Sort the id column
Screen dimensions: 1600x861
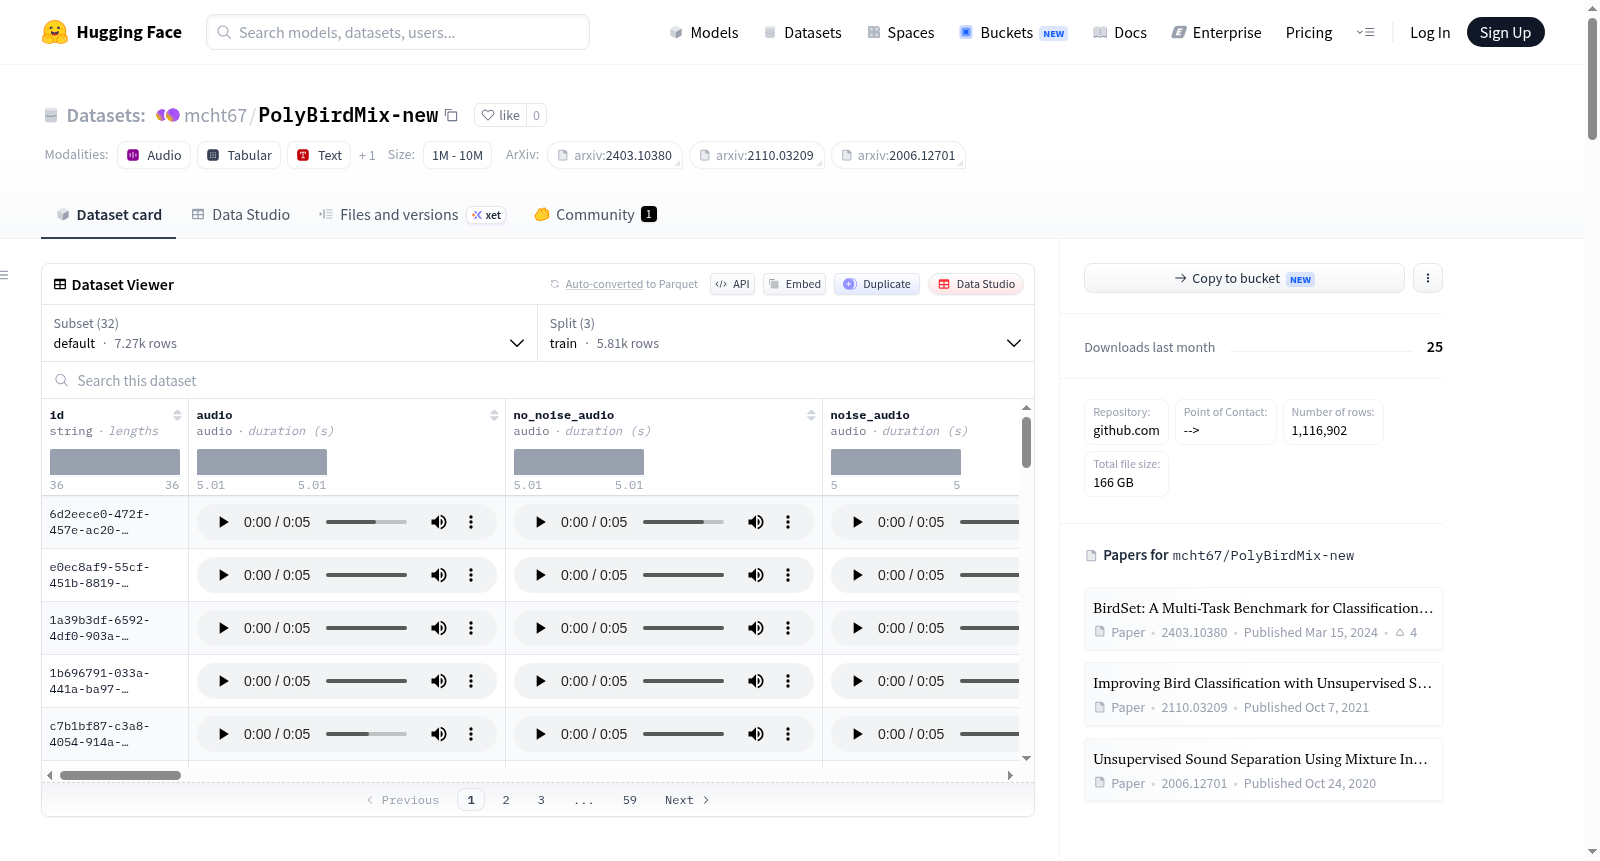click(x=177, y=415)
